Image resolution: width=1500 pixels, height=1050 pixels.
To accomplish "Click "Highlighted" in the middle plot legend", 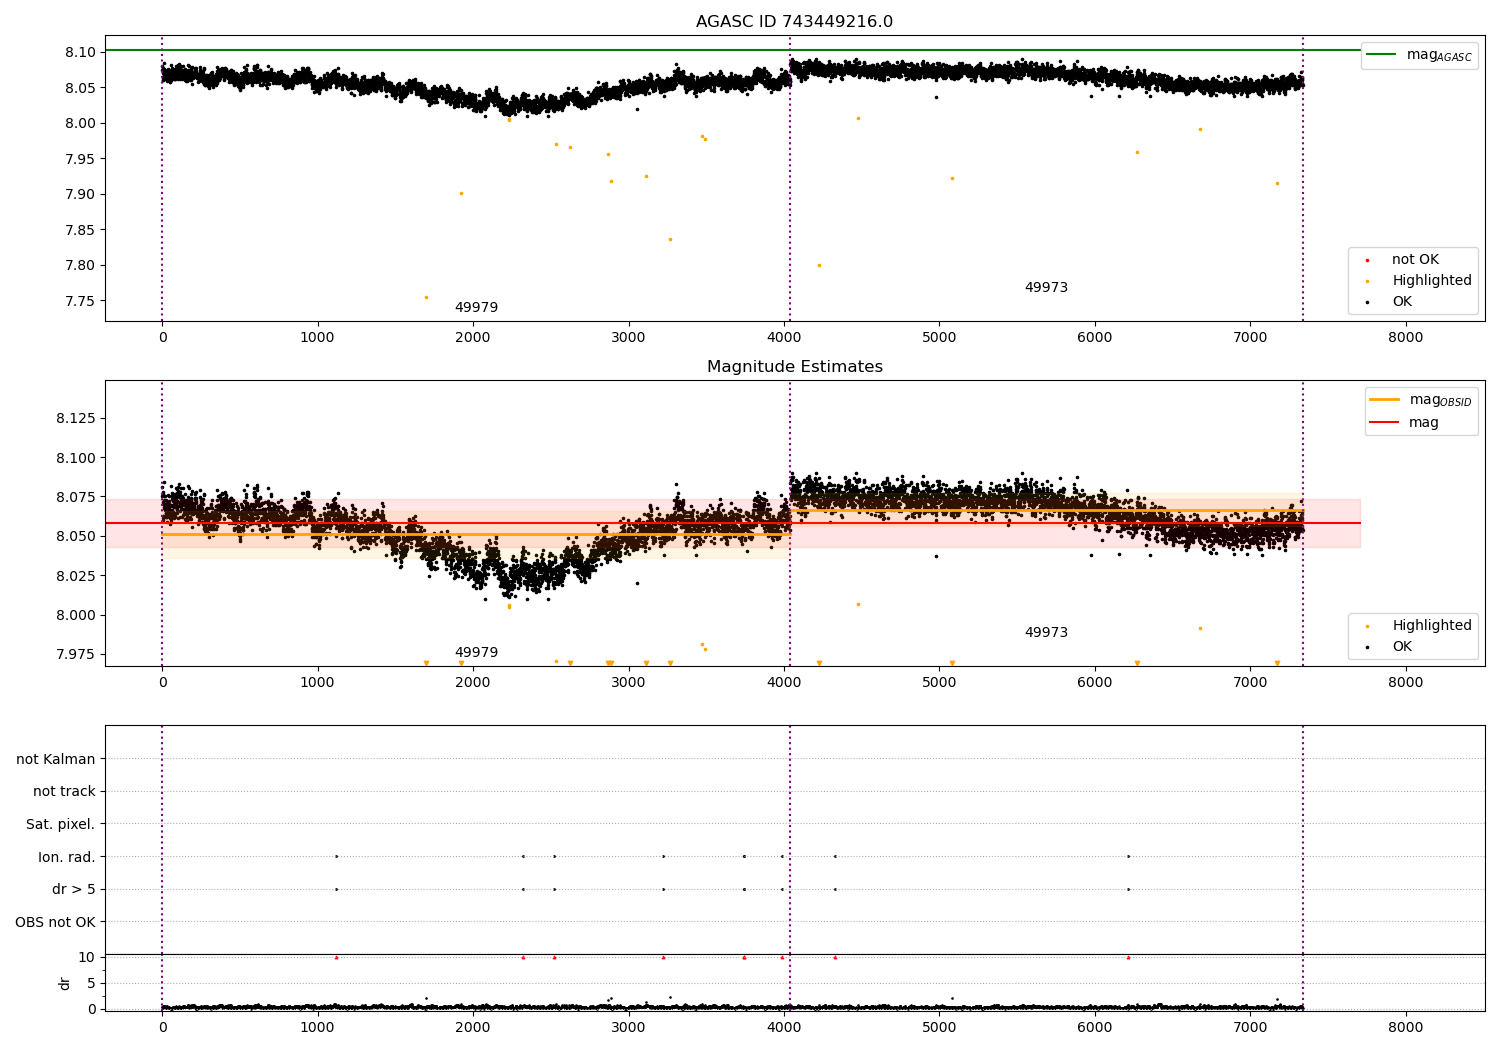I will pyautogui.click(x=1432, y=626).
